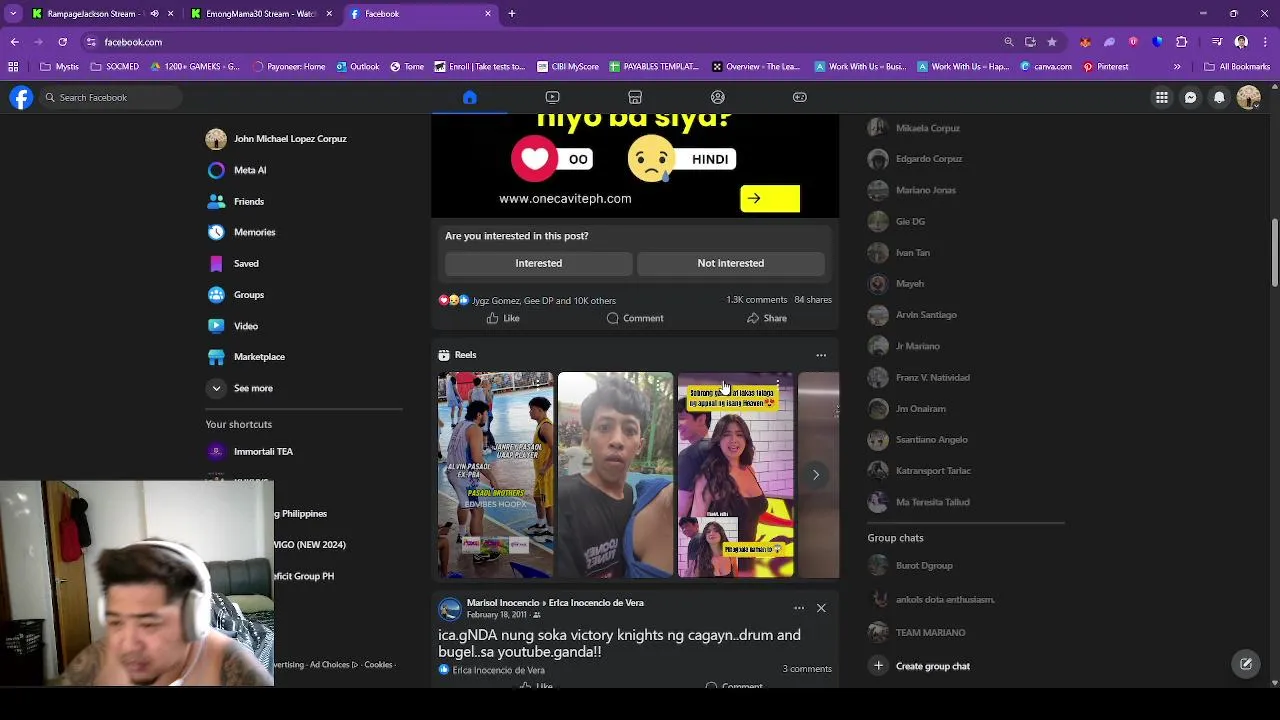The height and width of the screenshot is (720, 1280).
Task: Open Facebook Home feed icon
Action: [470, 97]
